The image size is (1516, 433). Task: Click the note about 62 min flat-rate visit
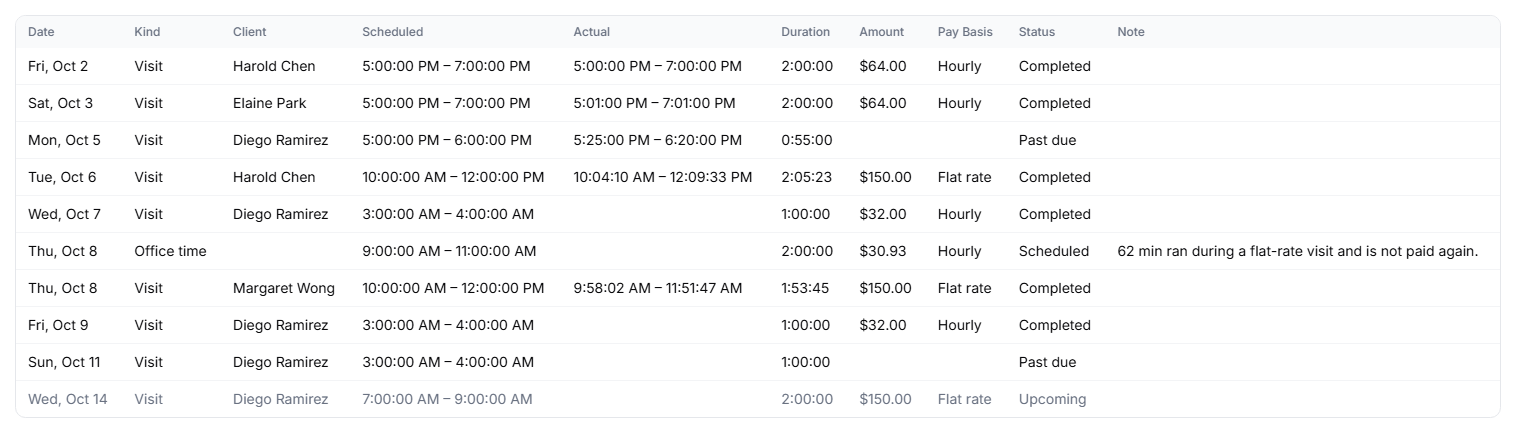[x=1297, y=251]
